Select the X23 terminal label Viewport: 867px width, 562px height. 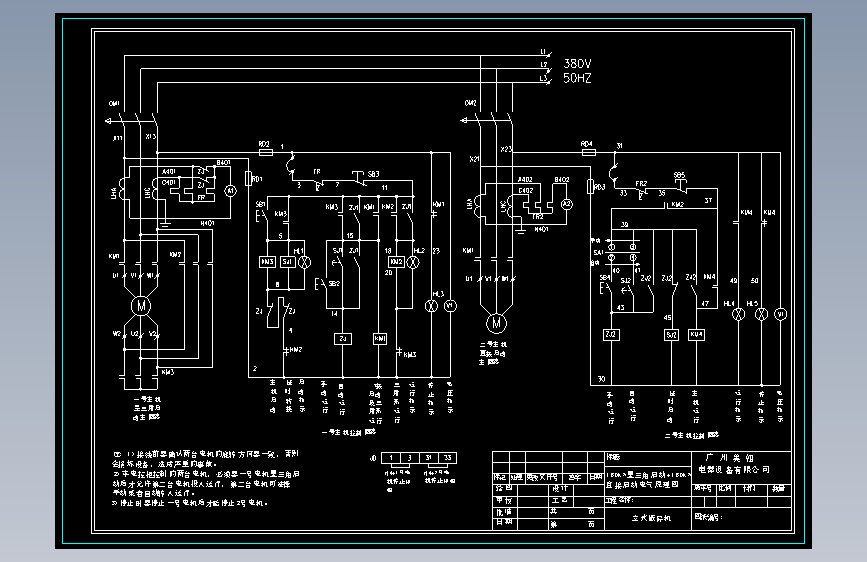point(506,149)
